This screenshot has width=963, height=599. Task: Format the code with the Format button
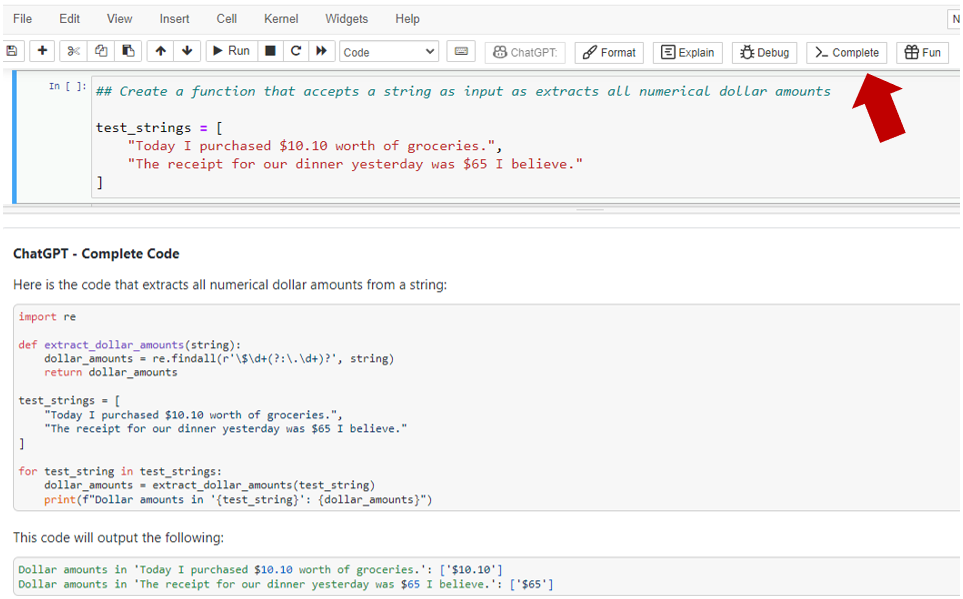pyautogui.click(x=609, y=52)
